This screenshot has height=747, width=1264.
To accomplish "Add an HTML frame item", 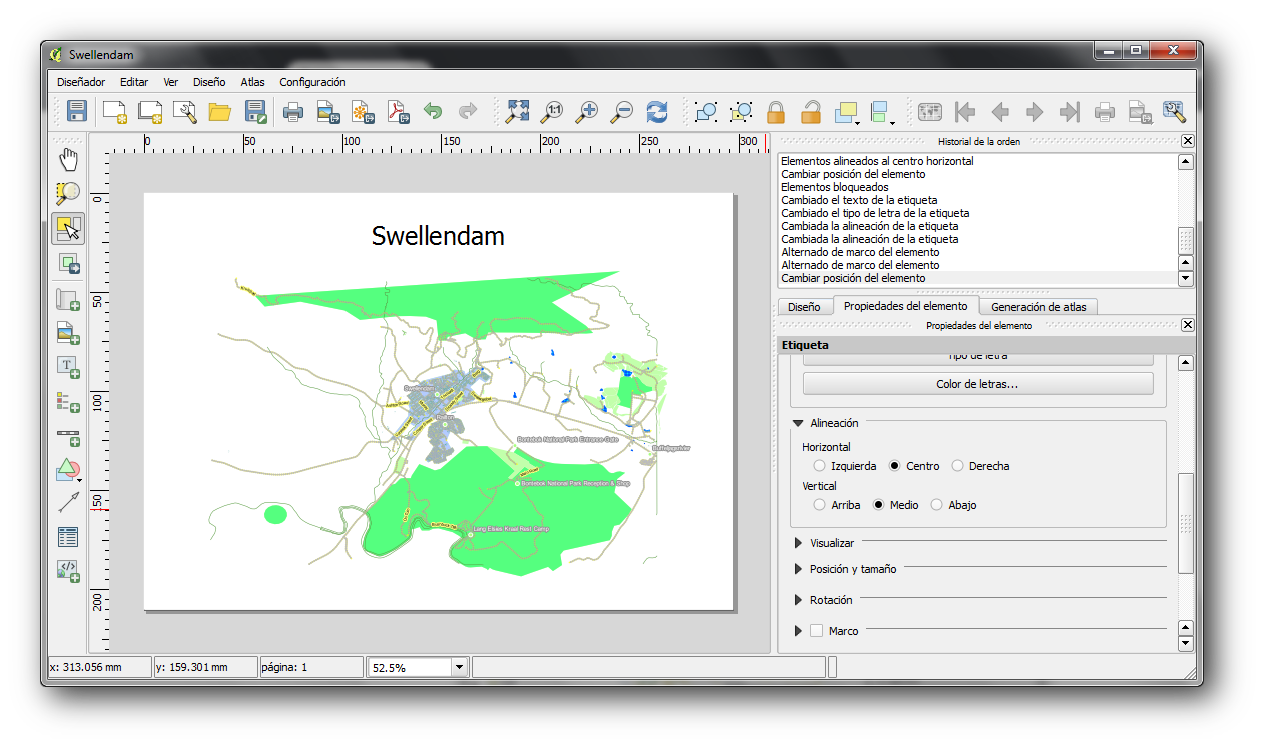I will tap(68, 571).
